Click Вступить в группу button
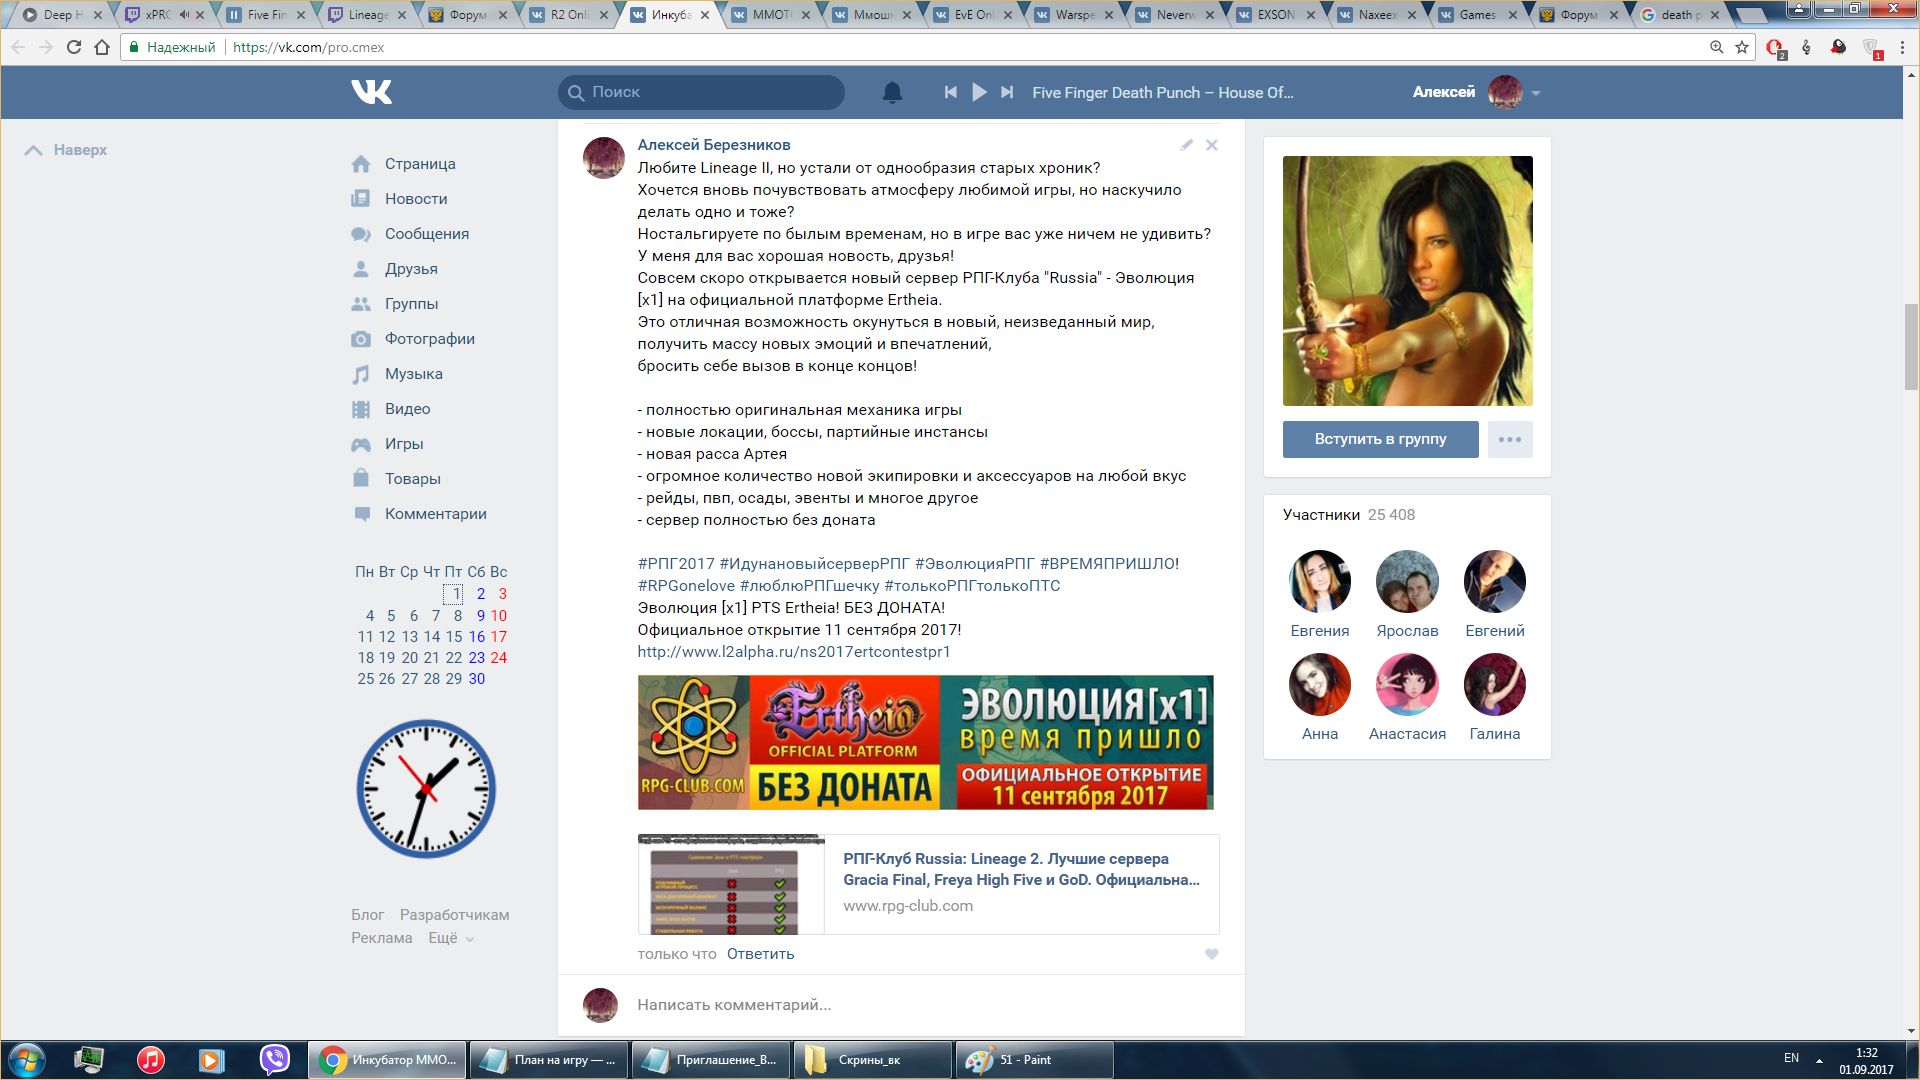 (1381, 439)
